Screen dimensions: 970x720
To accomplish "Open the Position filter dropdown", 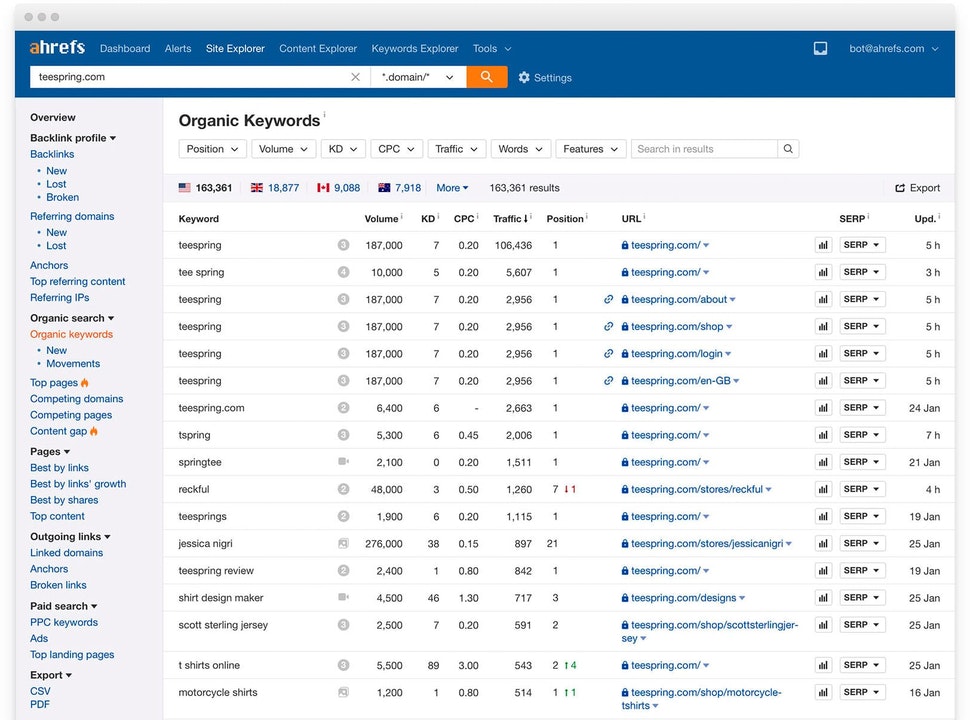I will (x=212, y=148).
